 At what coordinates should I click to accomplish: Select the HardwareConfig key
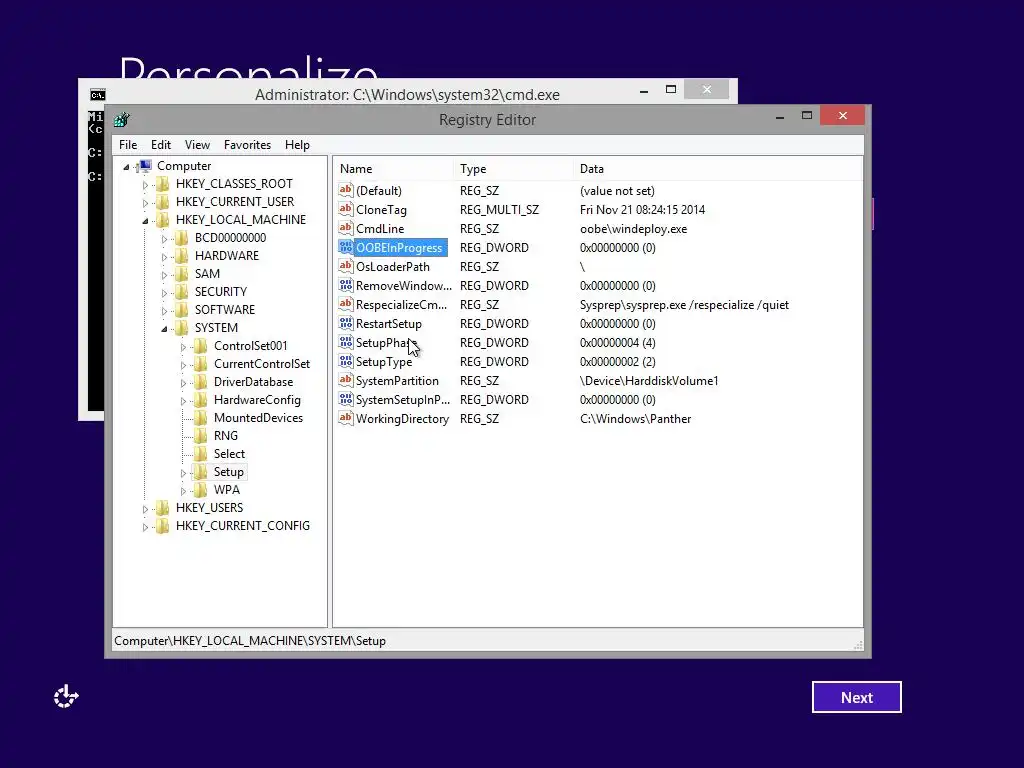(x=257, y=400)
